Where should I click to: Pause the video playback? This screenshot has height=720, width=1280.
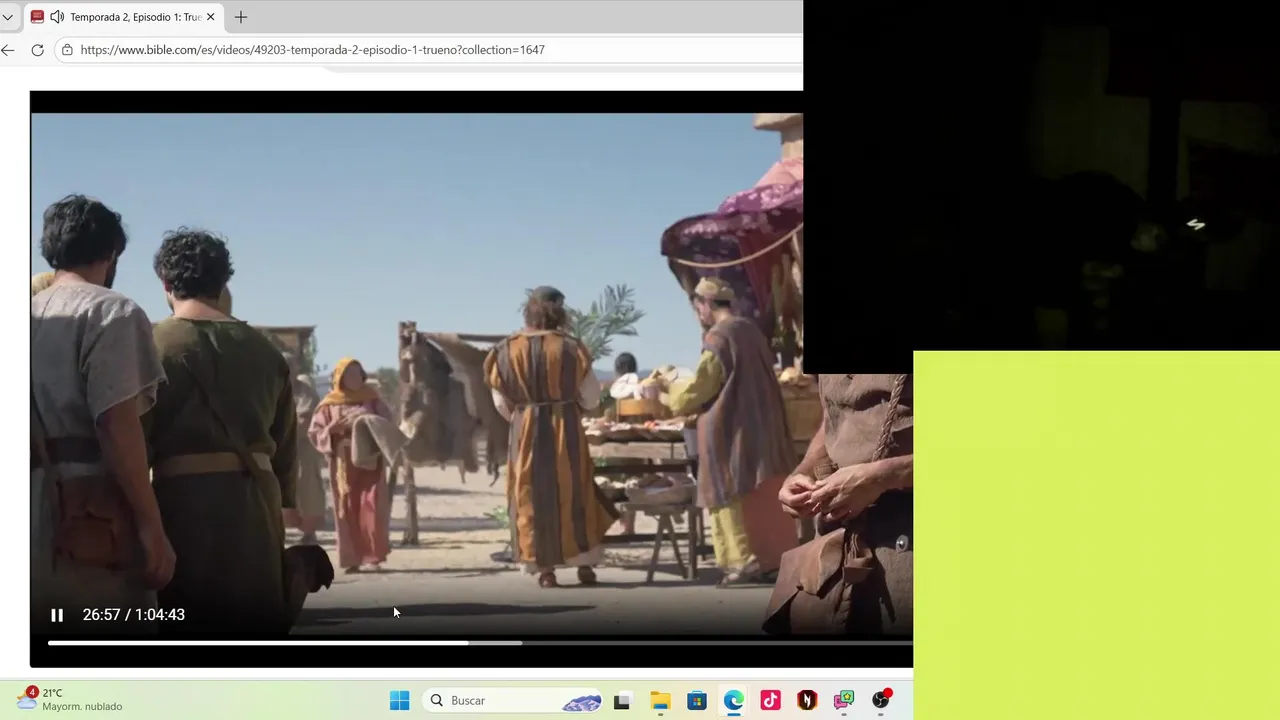pos(57,615)
